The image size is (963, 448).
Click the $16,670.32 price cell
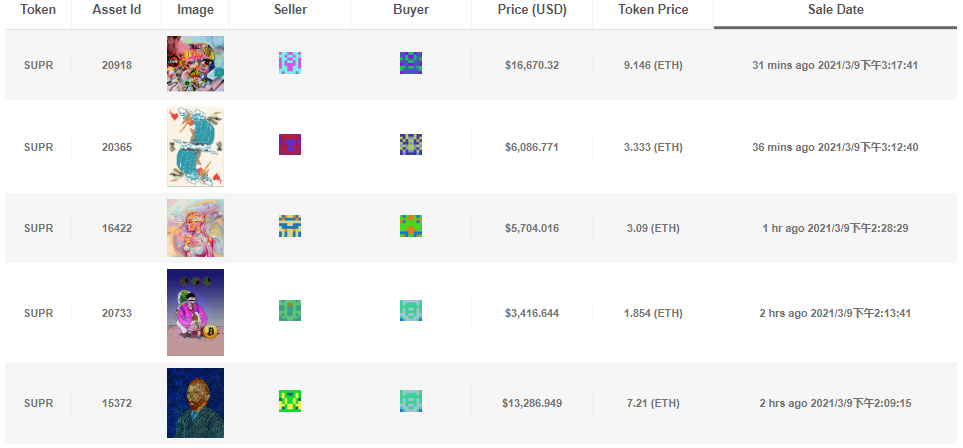point(531,65)
